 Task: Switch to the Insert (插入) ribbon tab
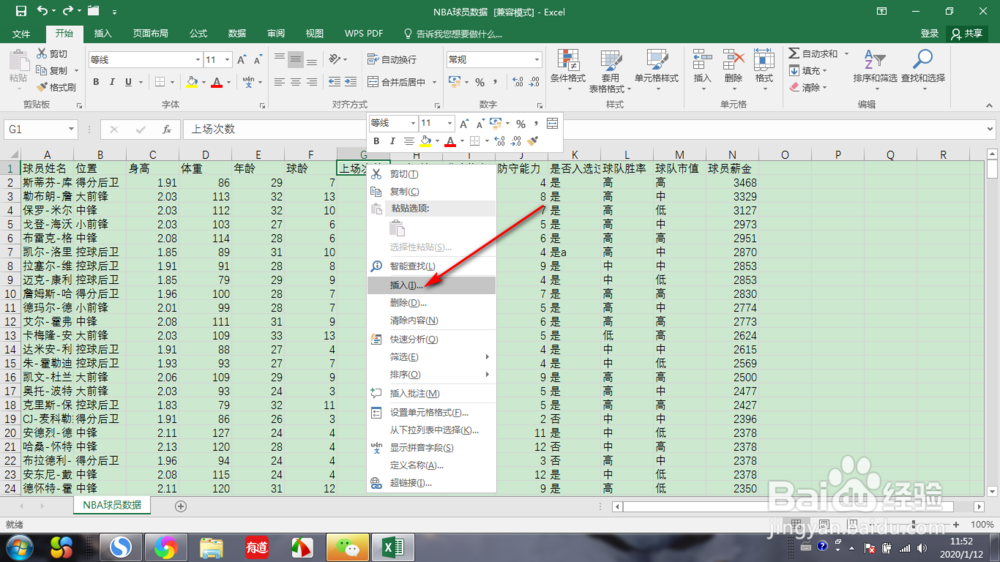[103, 33]
